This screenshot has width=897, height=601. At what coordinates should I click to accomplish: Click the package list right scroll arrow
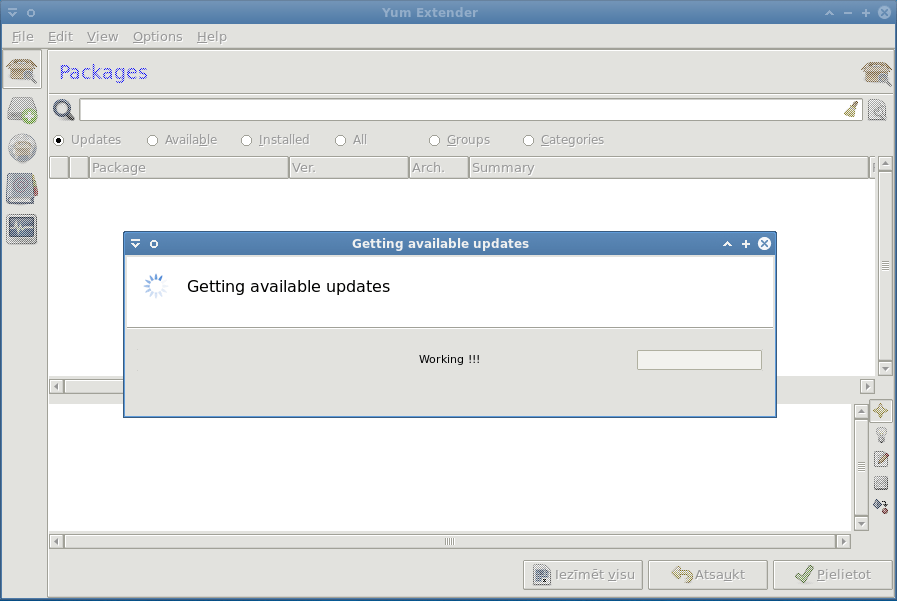[868, 387]
